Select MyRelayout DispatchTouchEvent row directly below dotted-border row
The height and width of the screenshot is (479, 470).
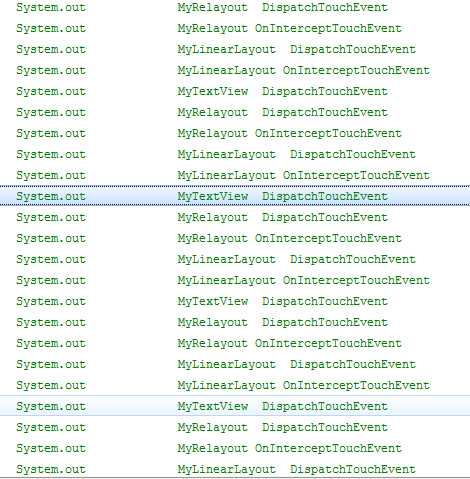click(x=235, y=217)
